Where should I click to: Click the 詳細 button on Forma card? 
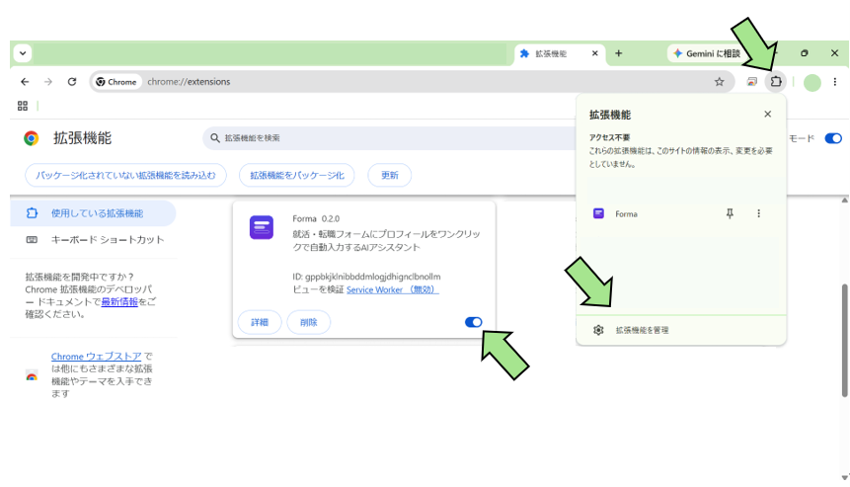[260, 322]
